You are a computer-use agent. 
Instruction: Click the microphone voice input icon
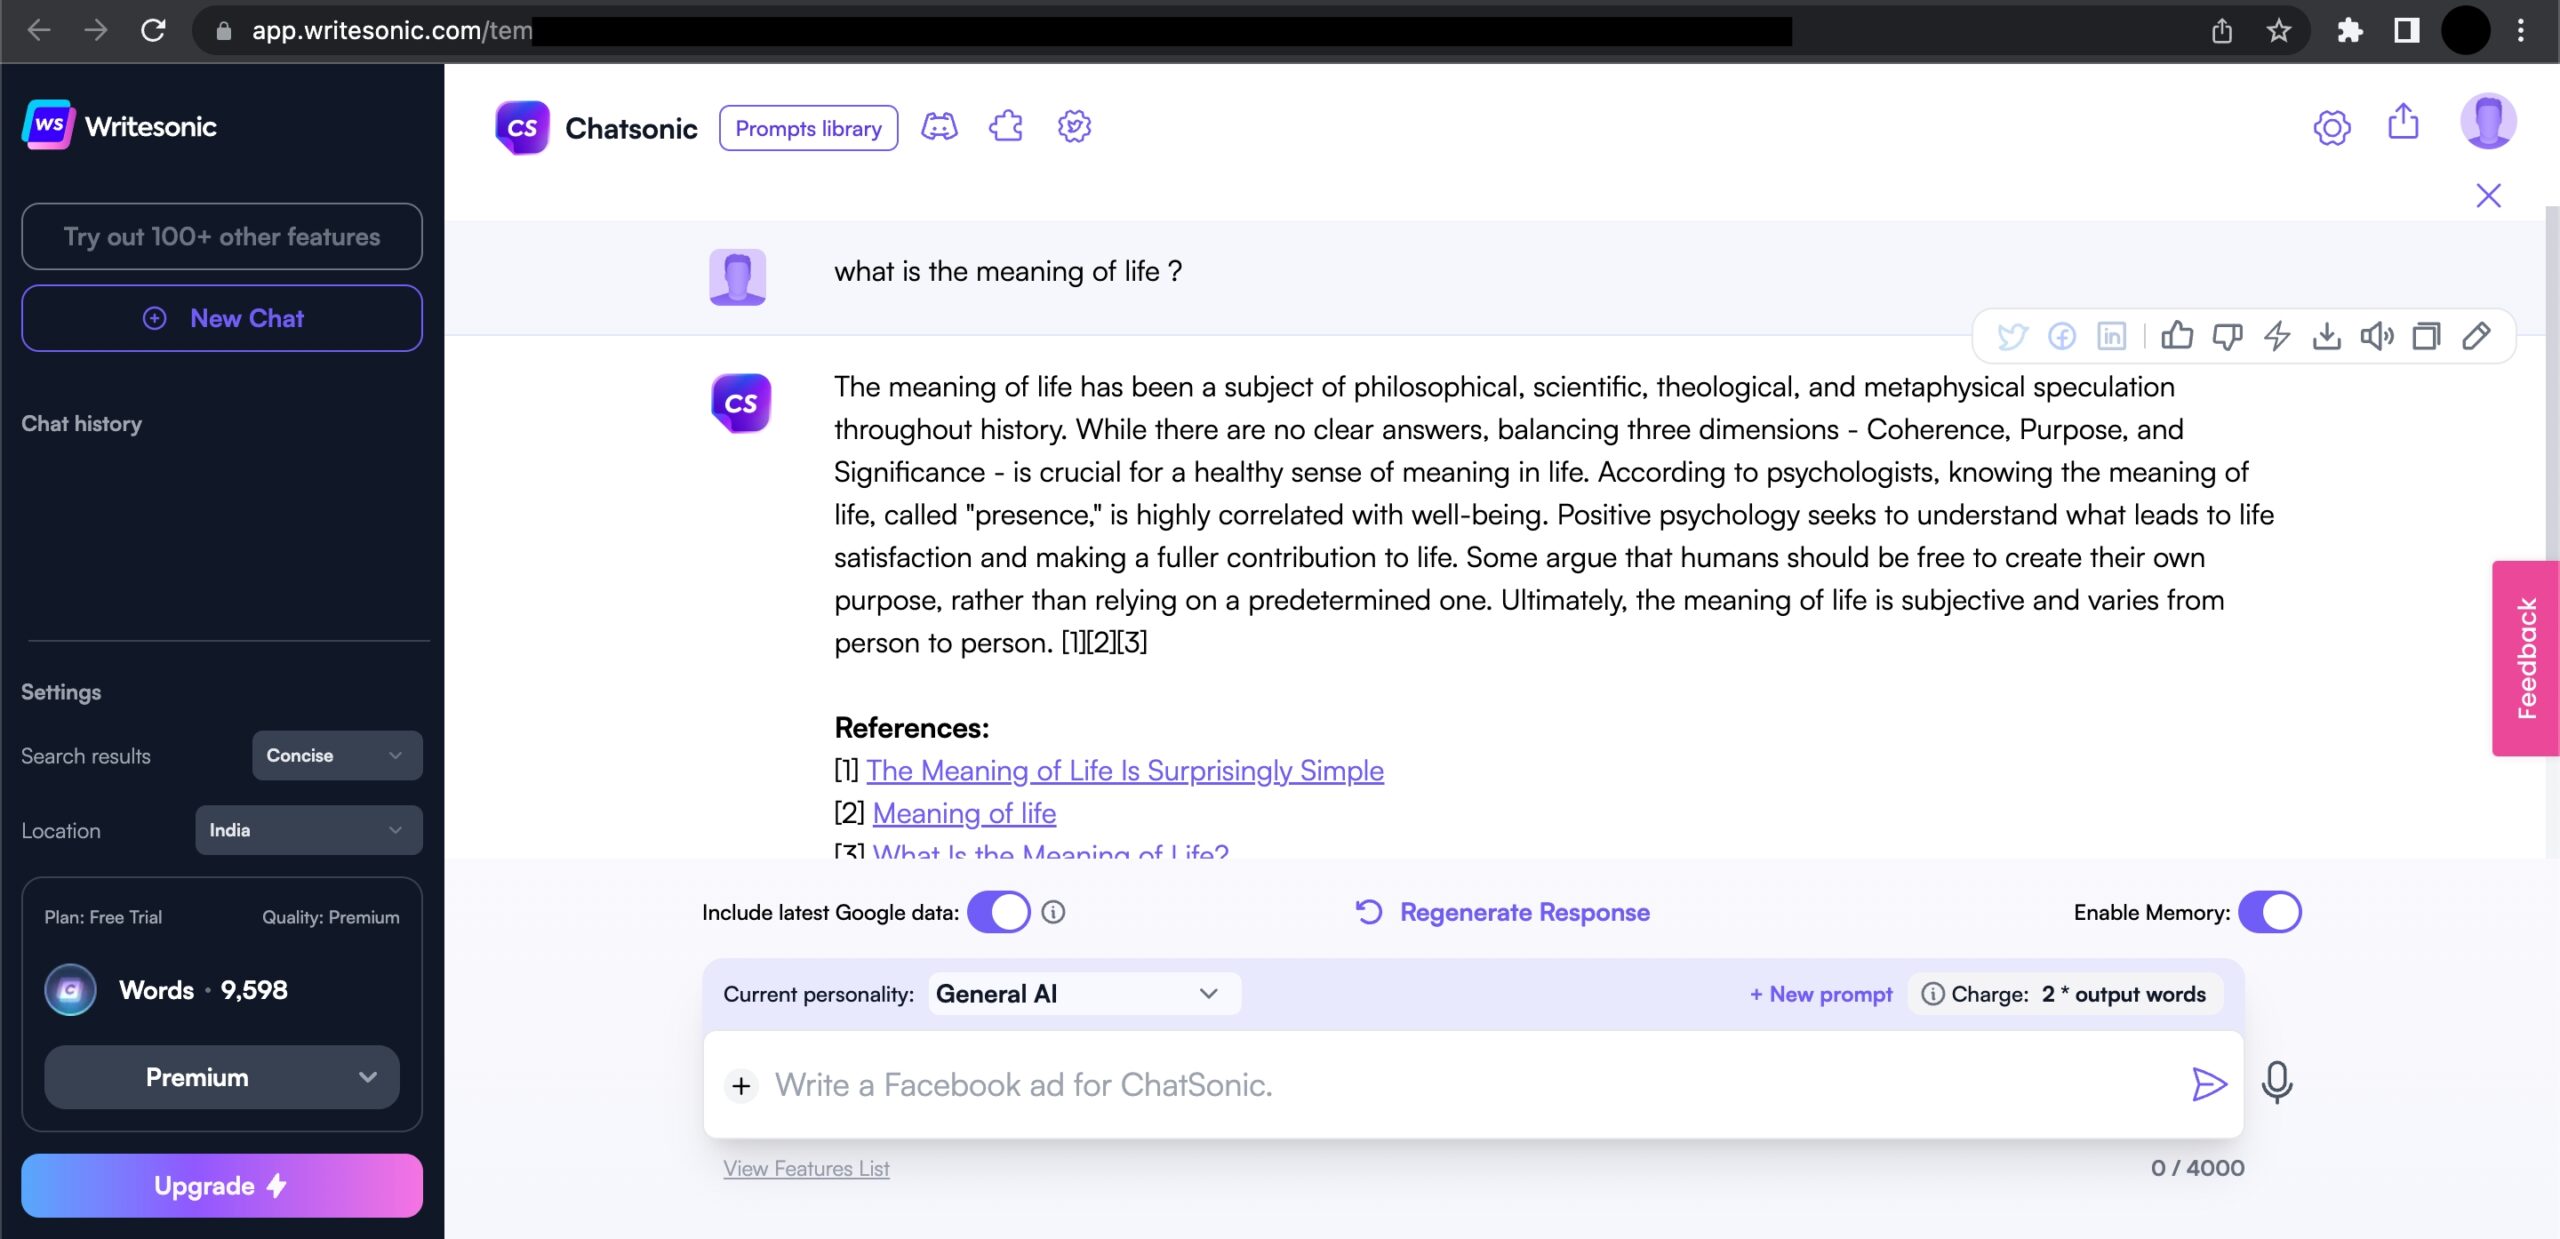(2277, 1083)
